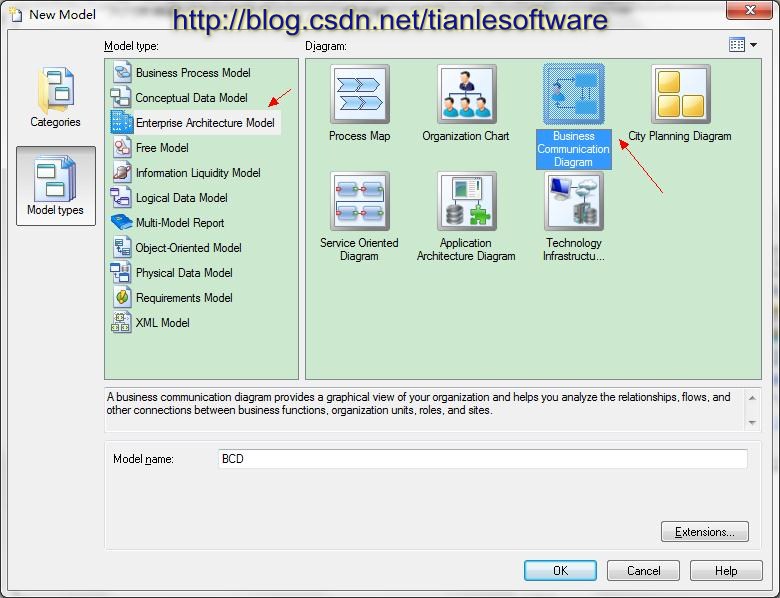Click the Logical Data Model icon

coord(121,197)
